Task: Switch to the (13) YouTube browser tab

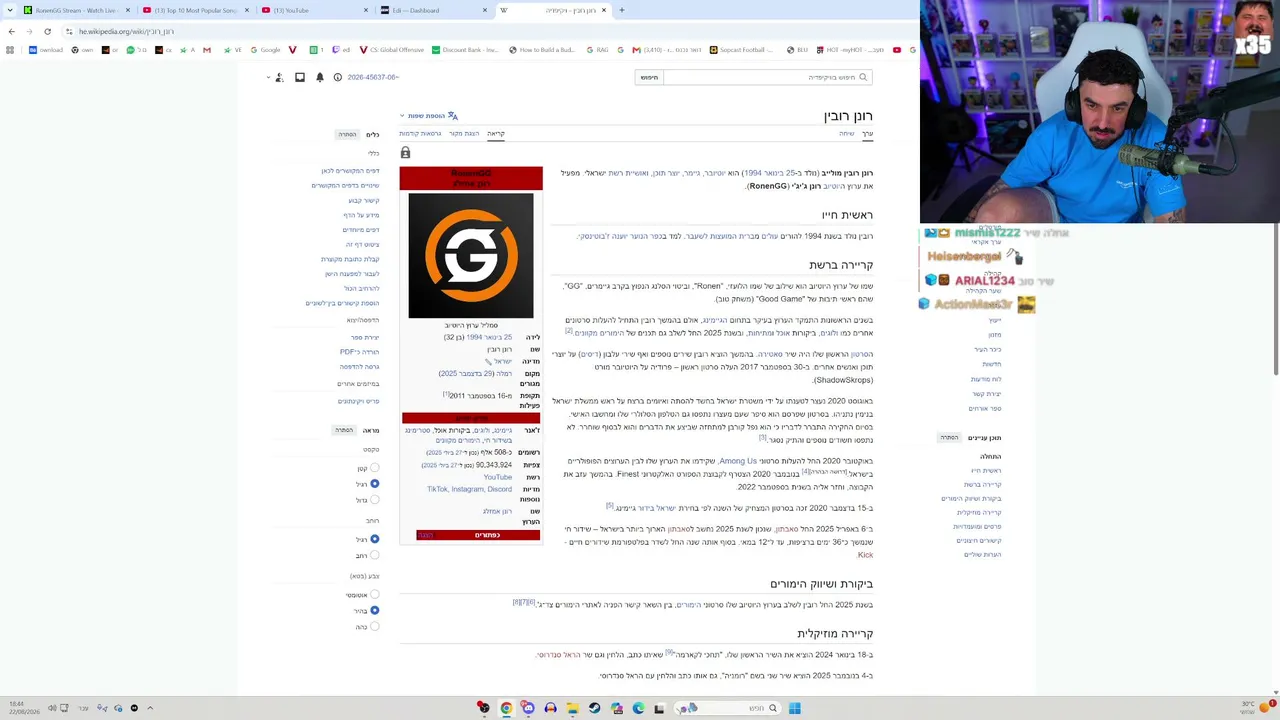Action: click(x=315, y=10)
